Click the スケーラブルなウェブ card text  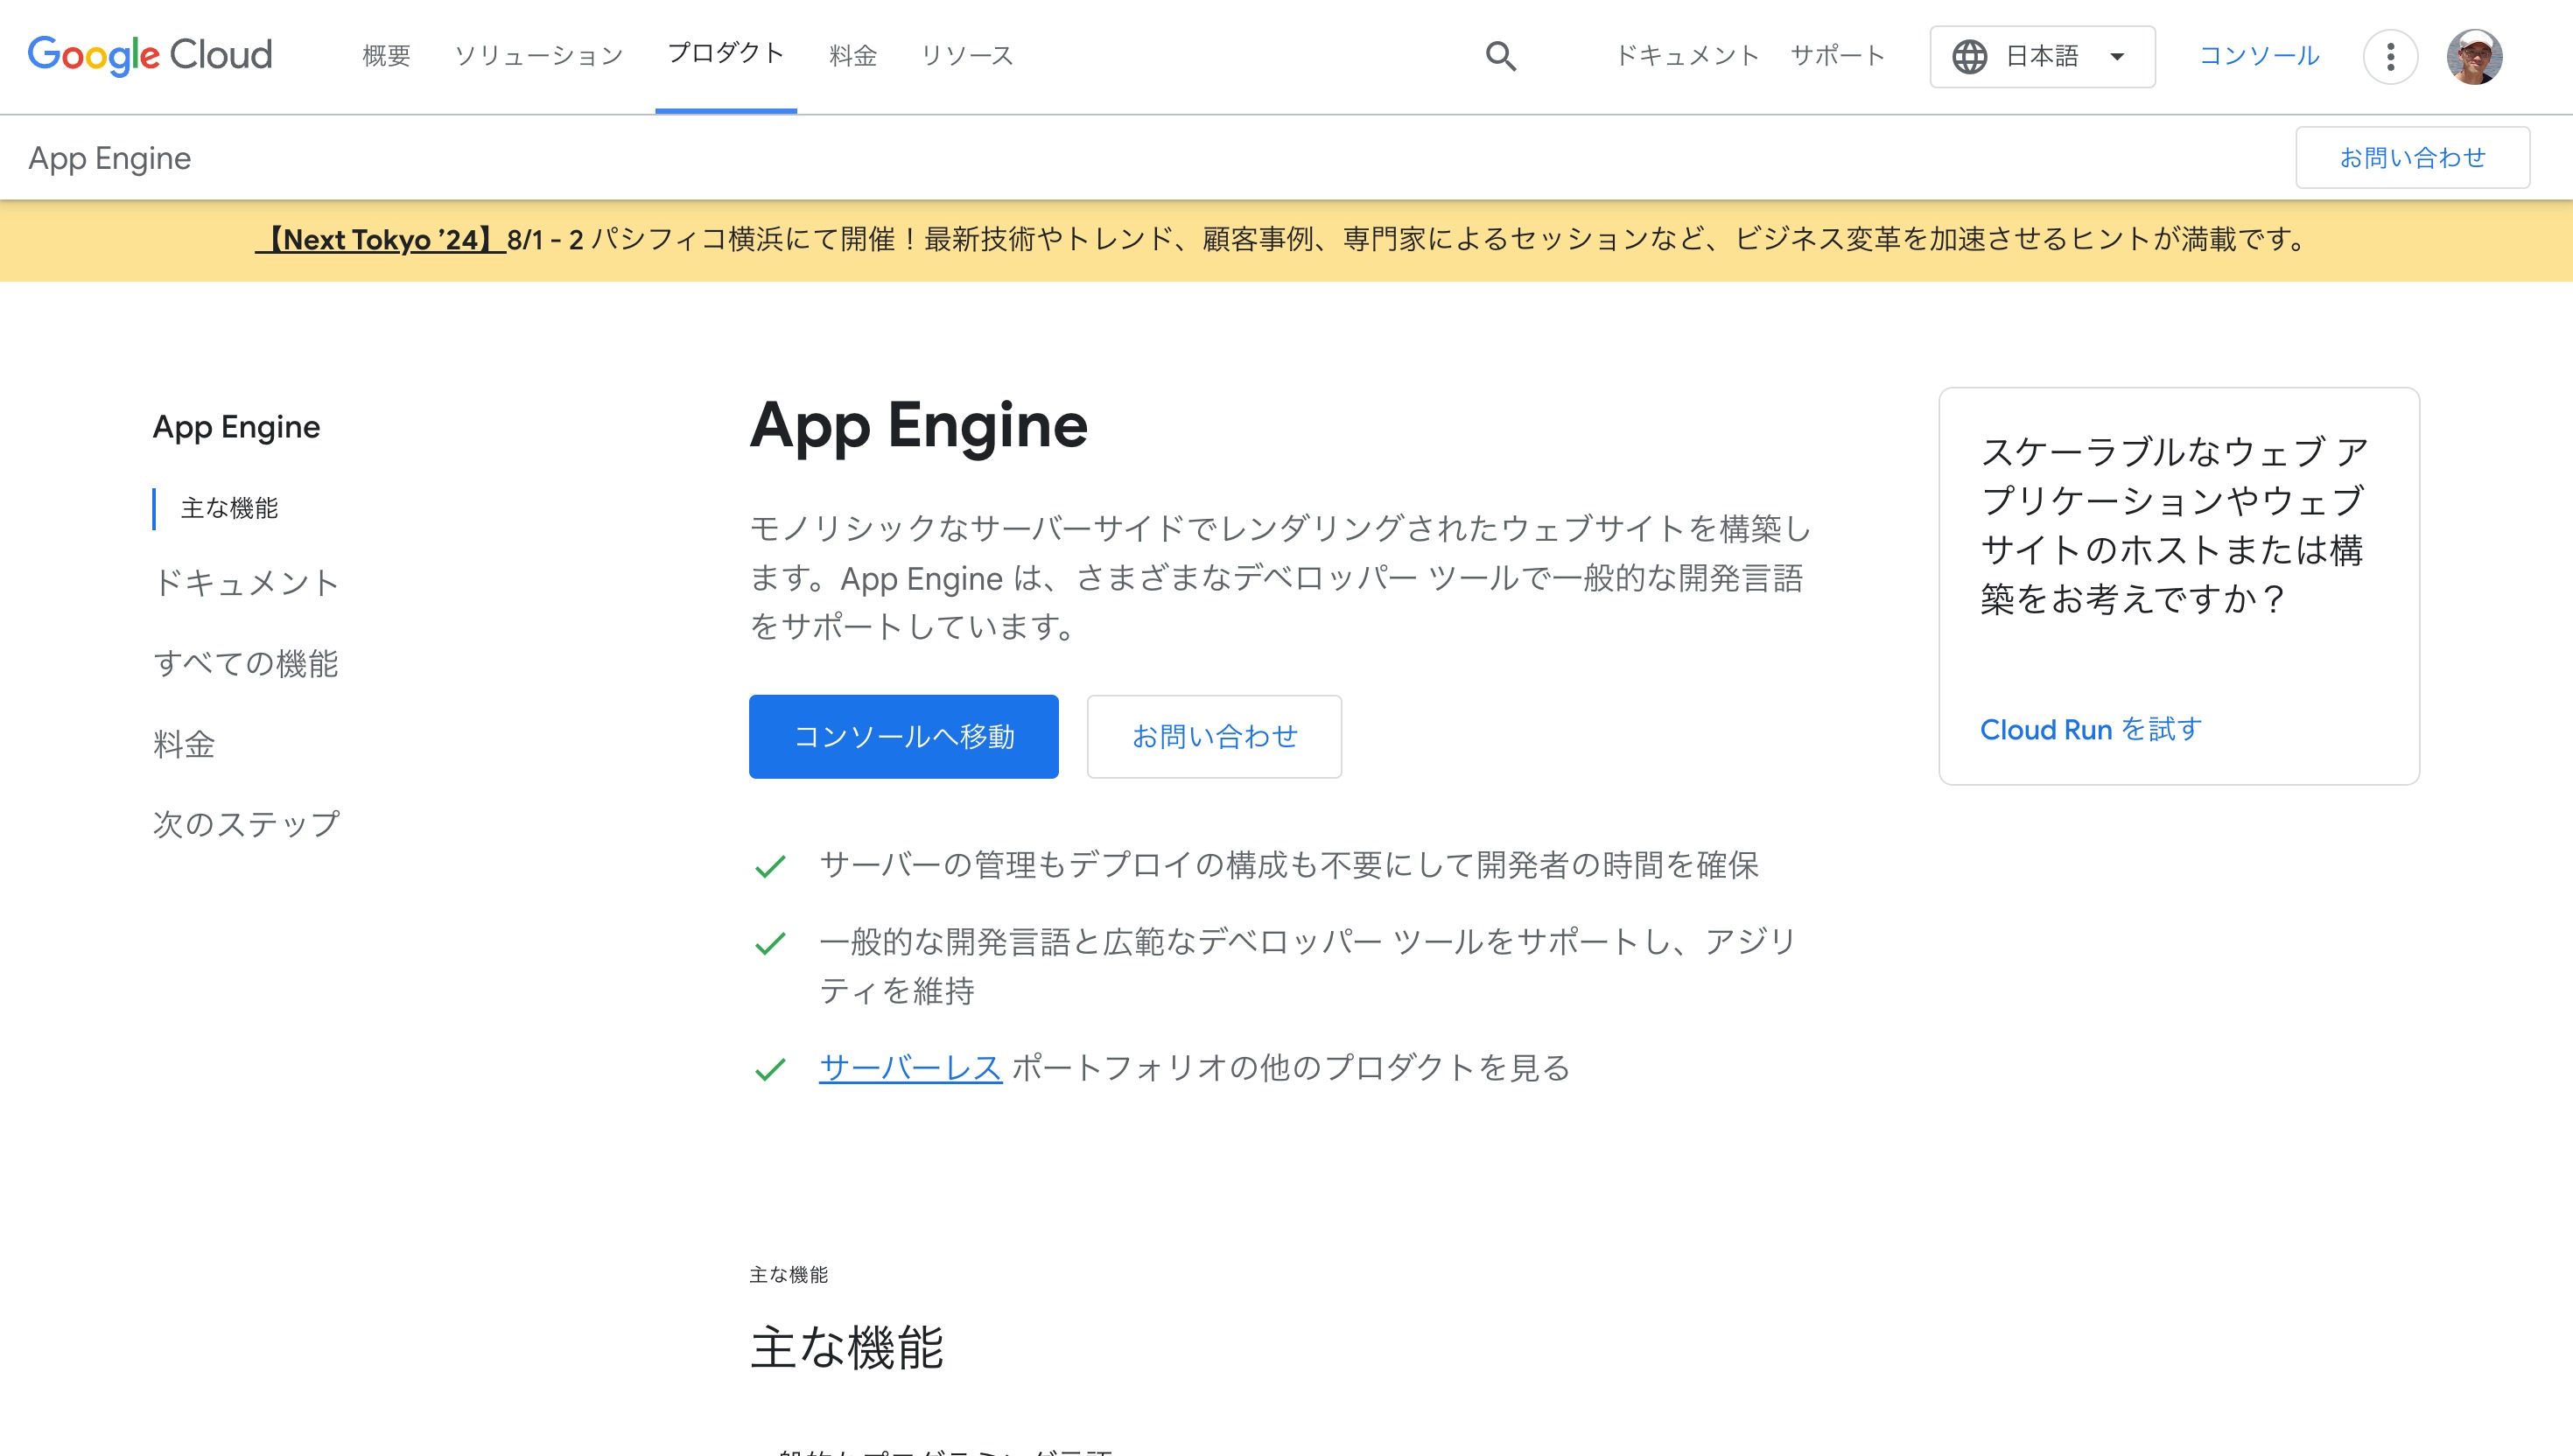click(x=2174, y=525)
